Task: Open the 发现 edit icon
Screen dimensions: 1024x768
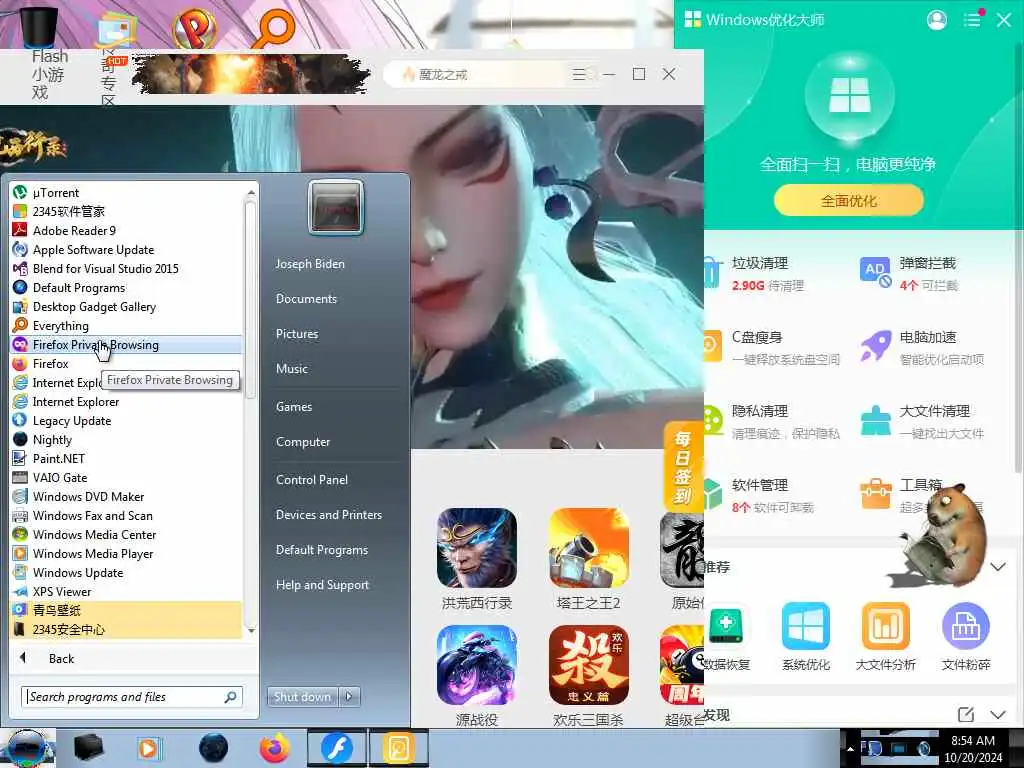Action: click(x=966, y=714)
